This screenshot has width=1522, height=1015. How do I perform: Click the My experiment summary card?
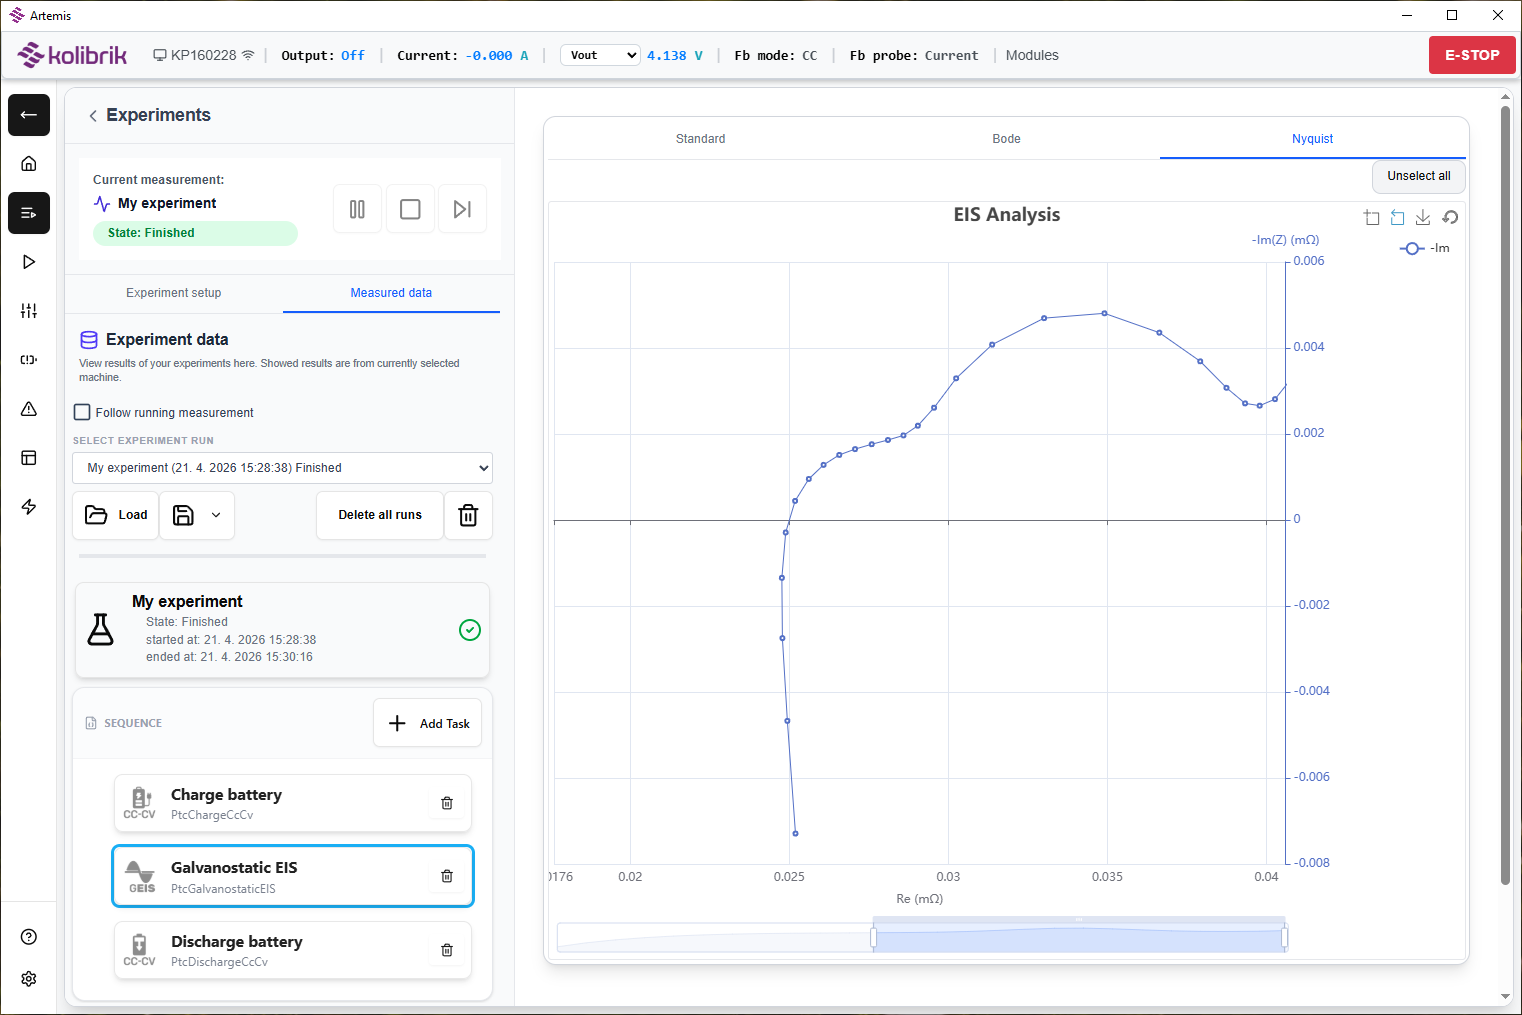[x=282, y=630]
